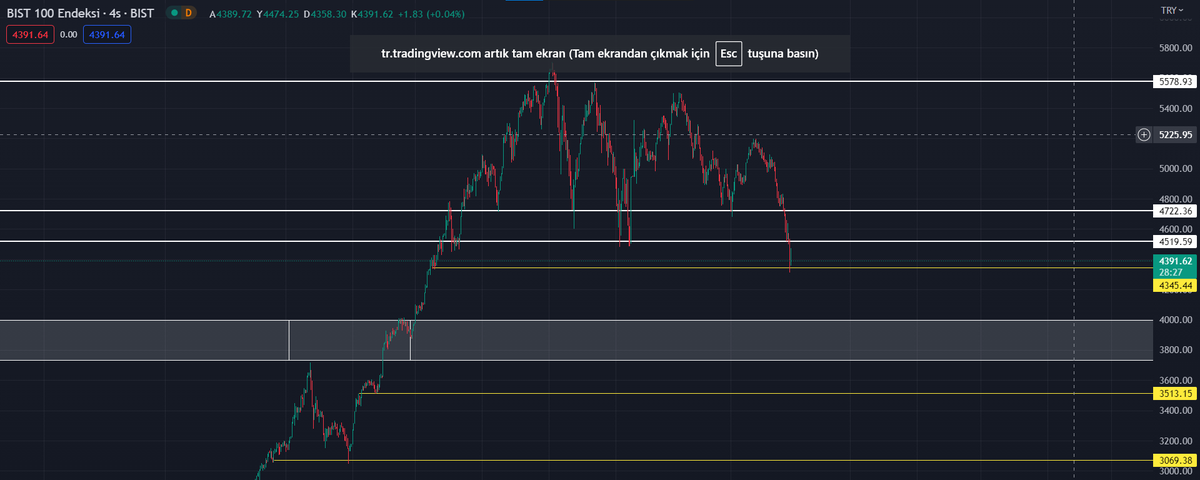Click the tr.tradingview.com fullscreen notification text

pyautogui.click(x=600, y=53)
